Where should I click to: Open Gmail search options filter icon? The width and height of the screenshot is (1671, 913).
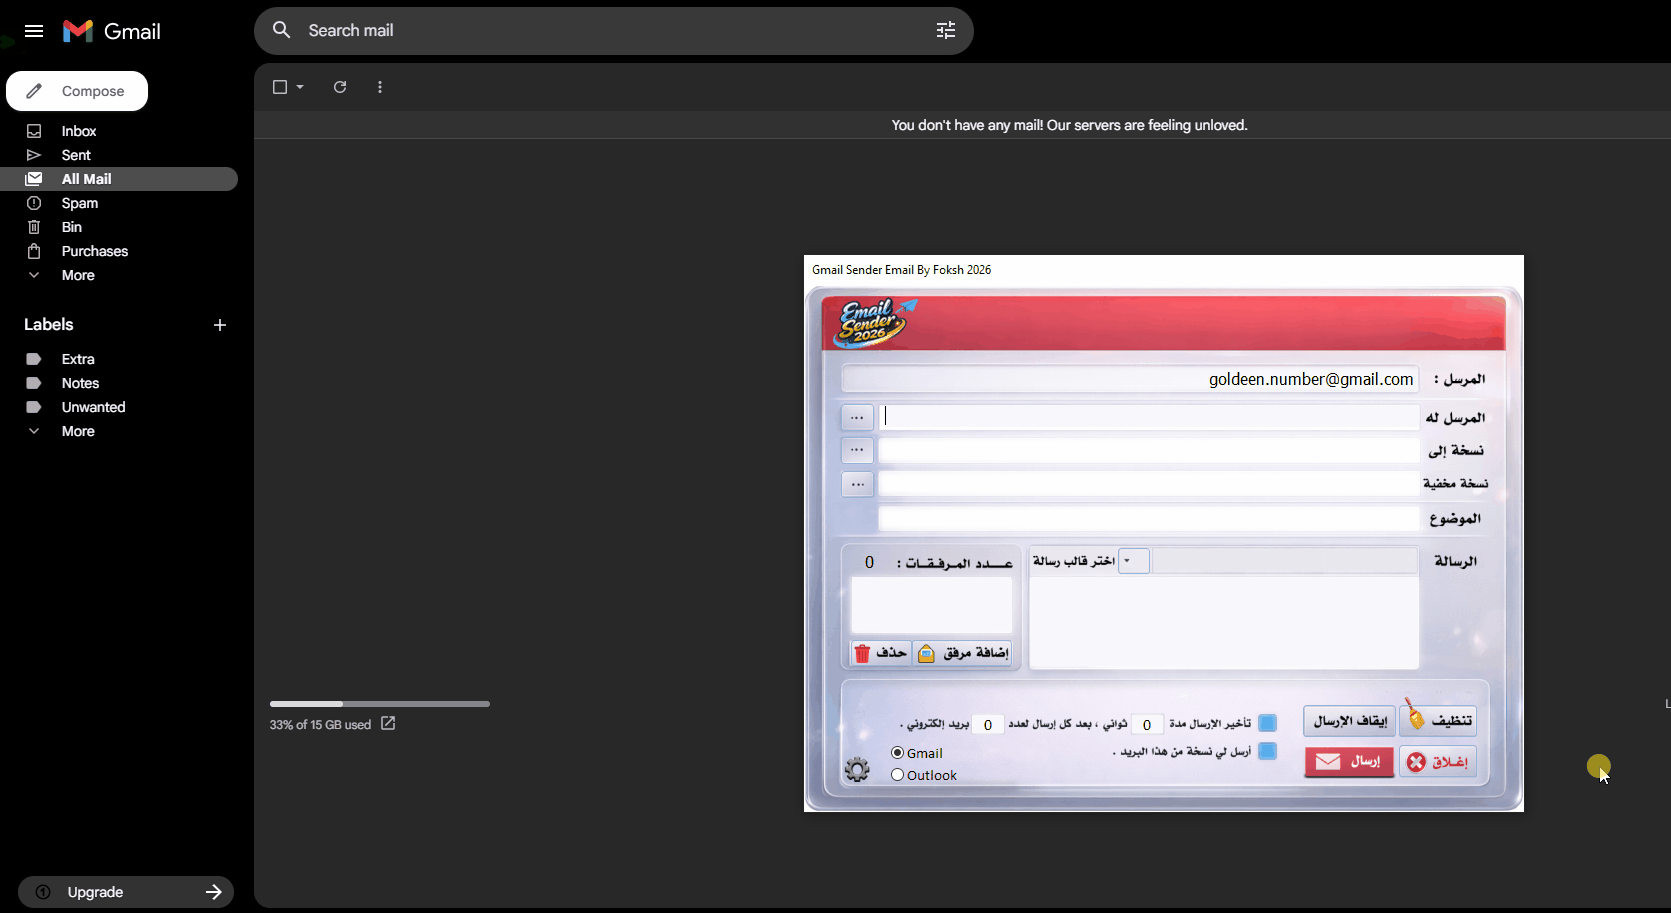[x=945, y=31]
